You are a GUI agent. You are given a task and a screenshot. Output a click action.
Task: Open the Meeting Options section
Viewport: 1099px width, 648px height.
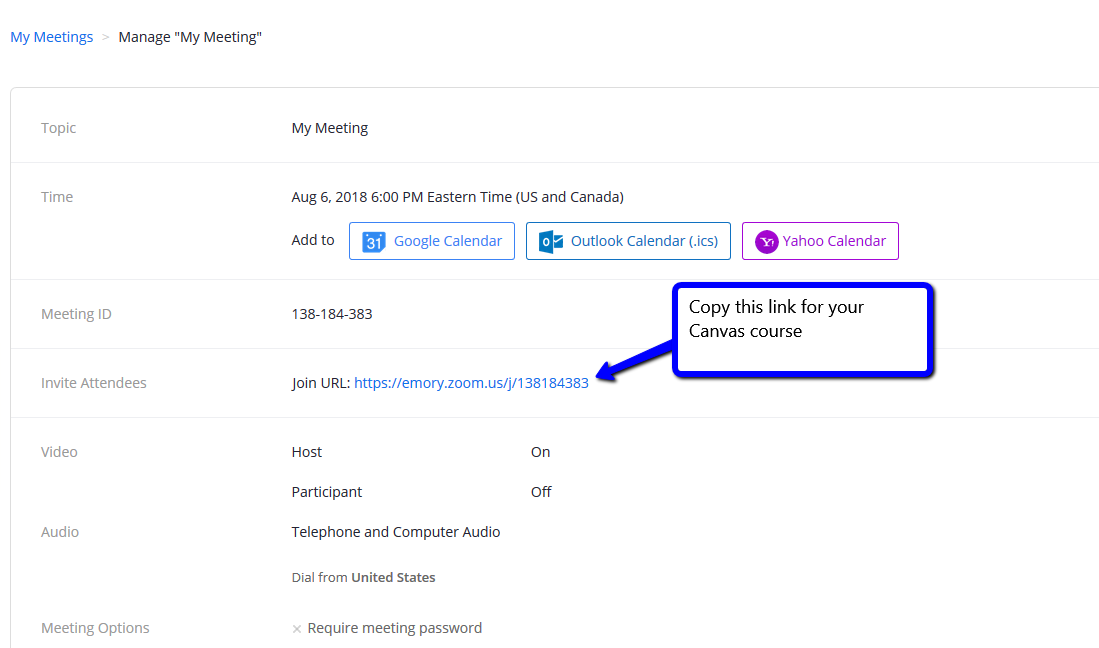(95, 627)
